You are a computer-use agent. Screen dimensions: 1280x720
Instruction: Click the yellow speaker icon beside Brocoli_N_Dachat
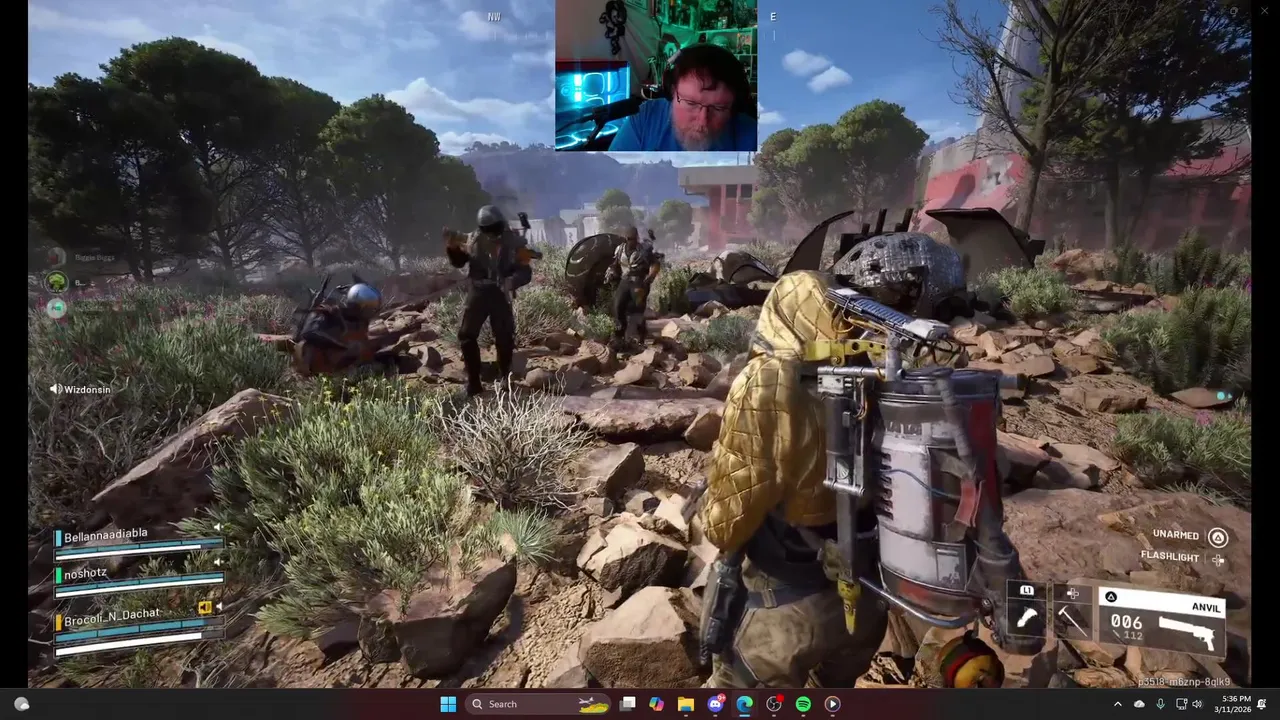[x=205, y=608]
